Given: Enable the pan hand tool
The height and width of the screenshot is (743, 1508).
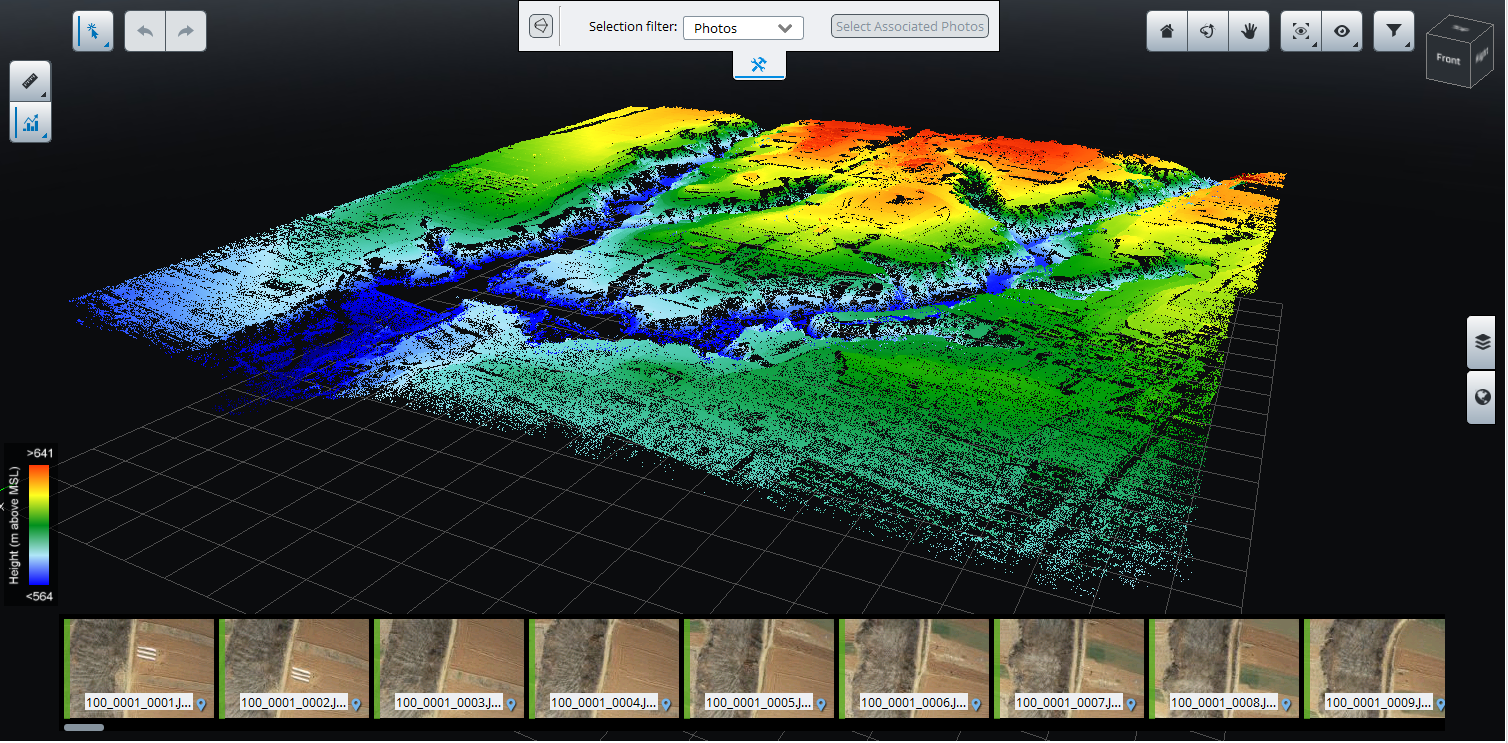Looking at the screenshot, I should (1248, 31).
